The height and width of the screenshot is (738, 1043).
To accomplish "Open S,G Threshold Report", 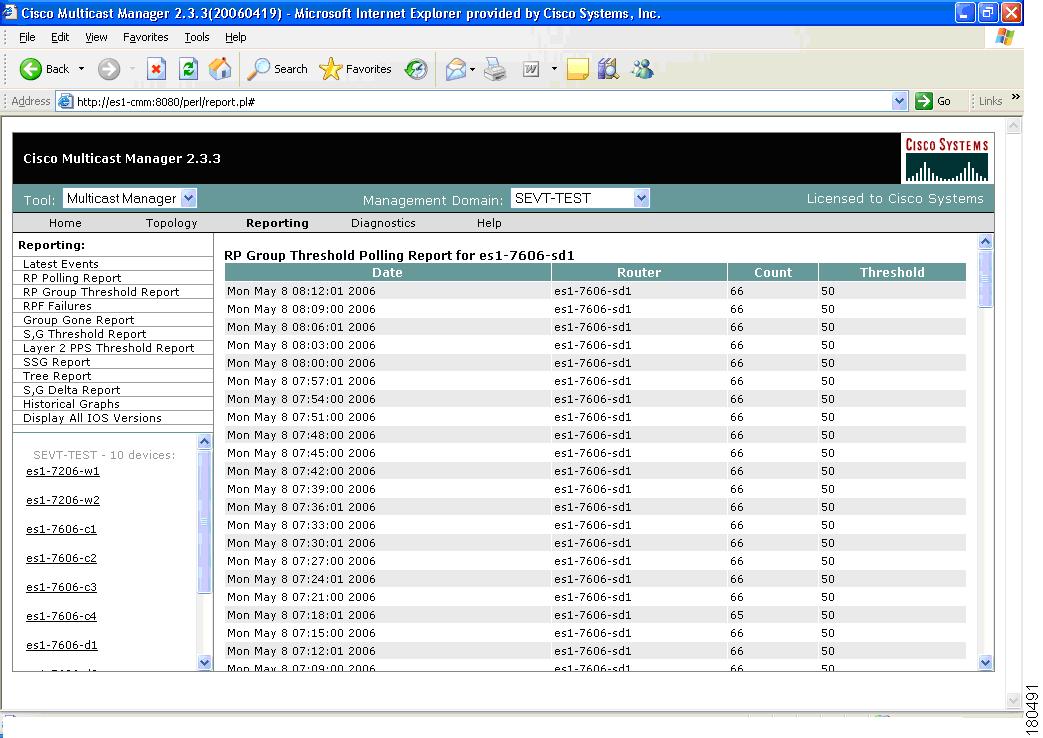I will click(84, 334).
